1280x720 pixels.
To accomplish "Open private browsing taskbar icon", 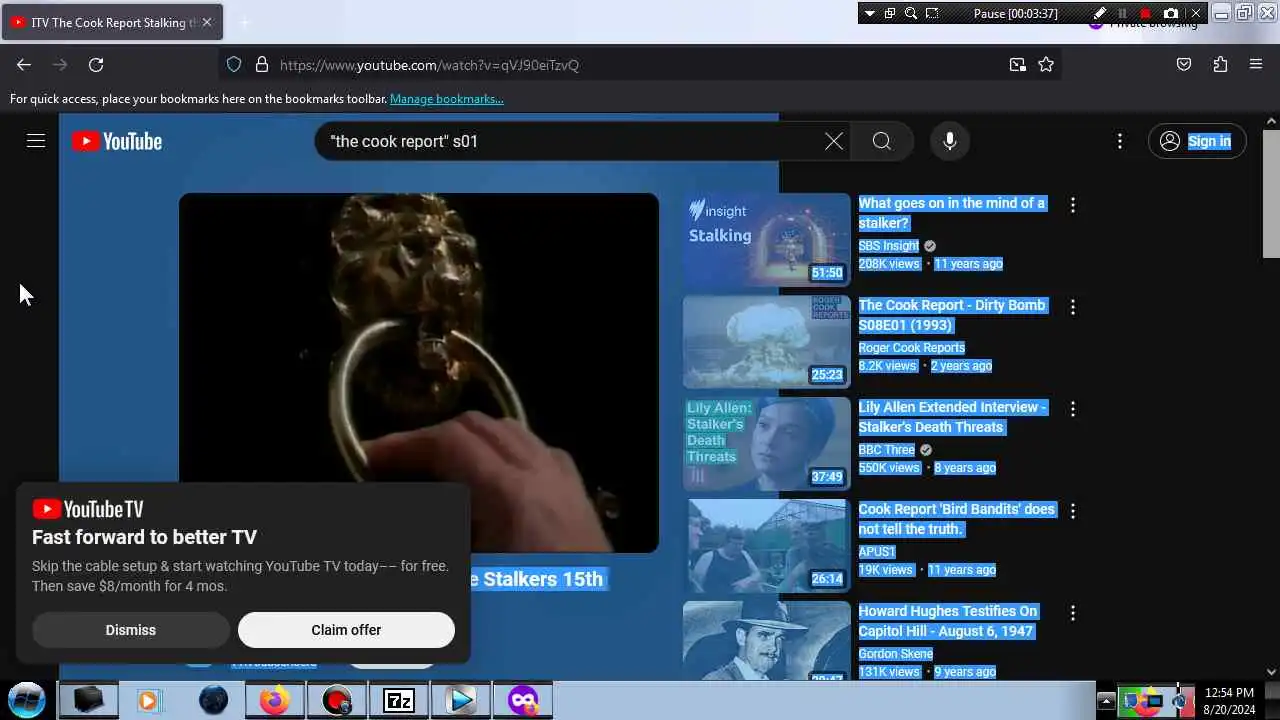I will pos(523,700).
